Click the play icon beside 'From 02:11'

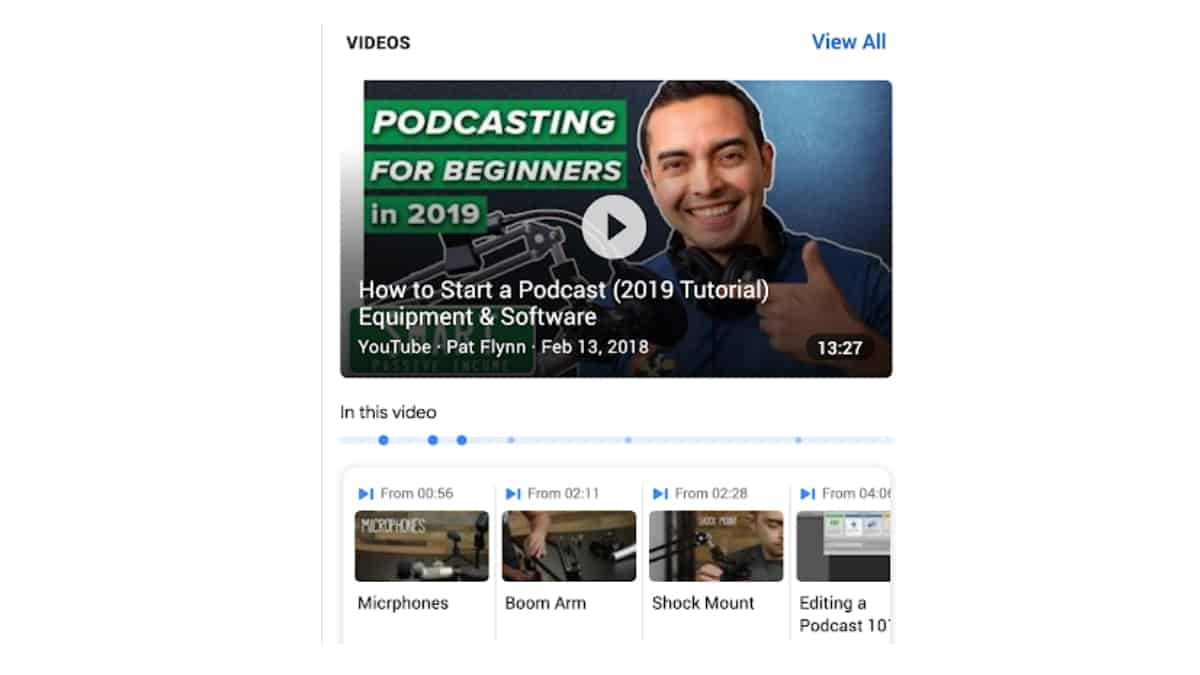[513, 493]
